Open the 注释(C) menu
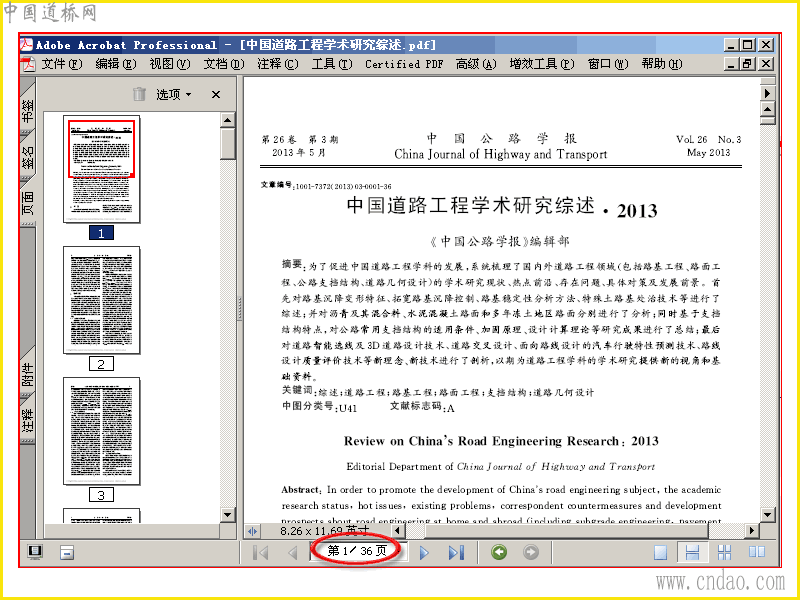Viewport: 800px width, 600px height. [x=278, y=64]
